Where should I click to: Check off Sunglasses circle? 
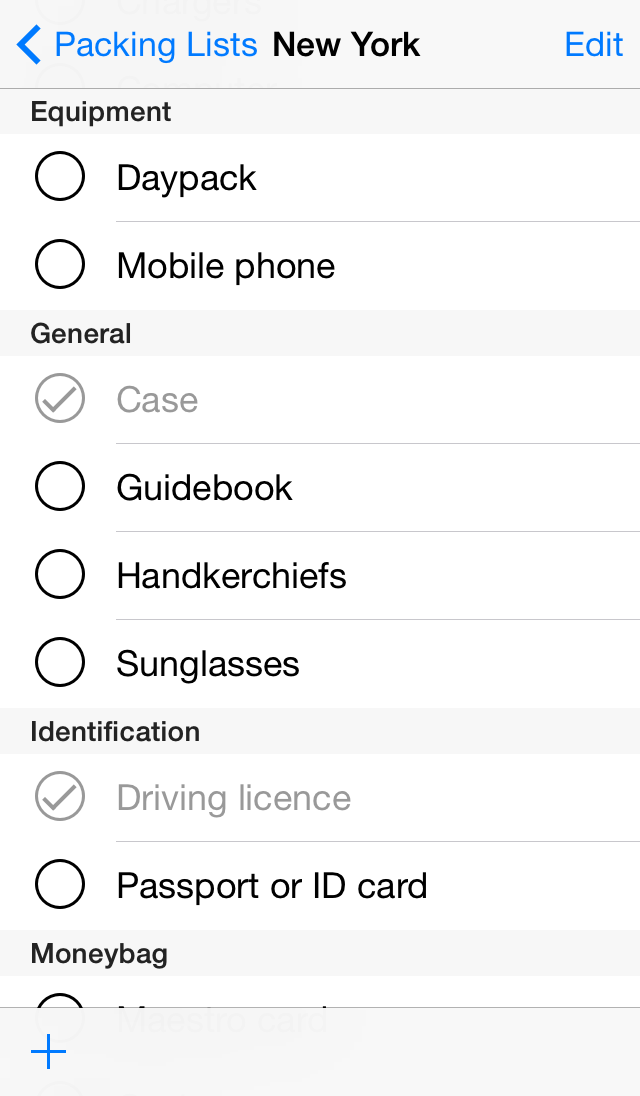pos(60,664)
